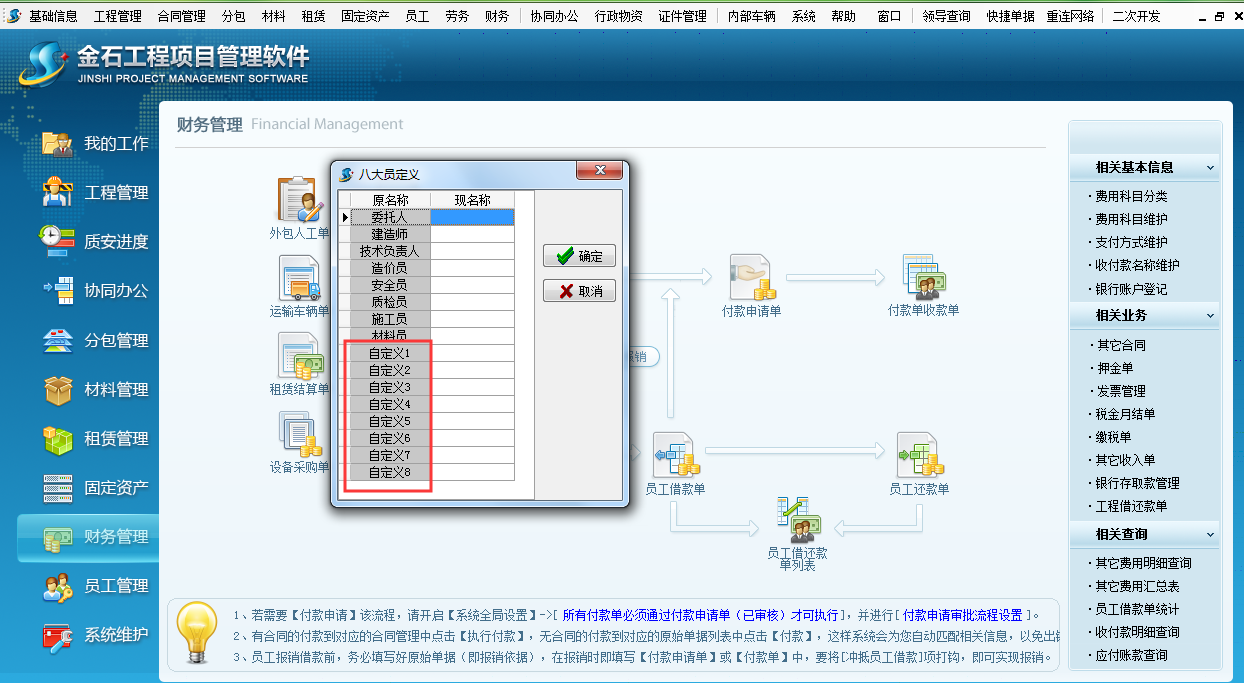Open 发票管理 link
The image size is (1244, 683).
(1120, 391)
